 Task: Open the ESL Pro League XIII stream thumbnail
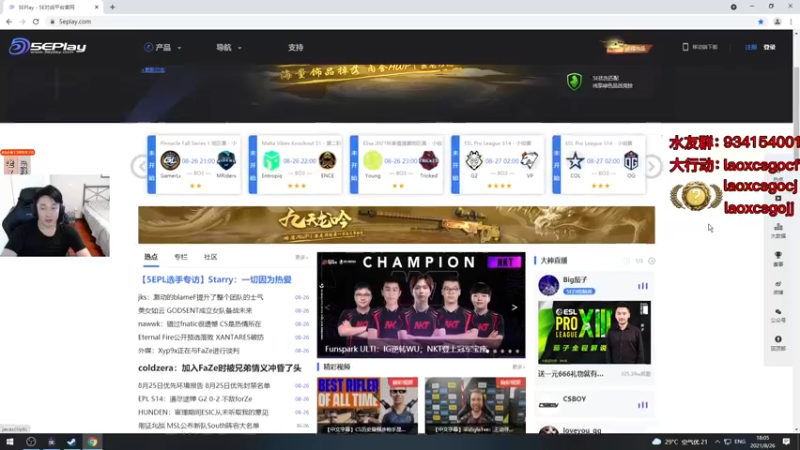click(594, 332)
